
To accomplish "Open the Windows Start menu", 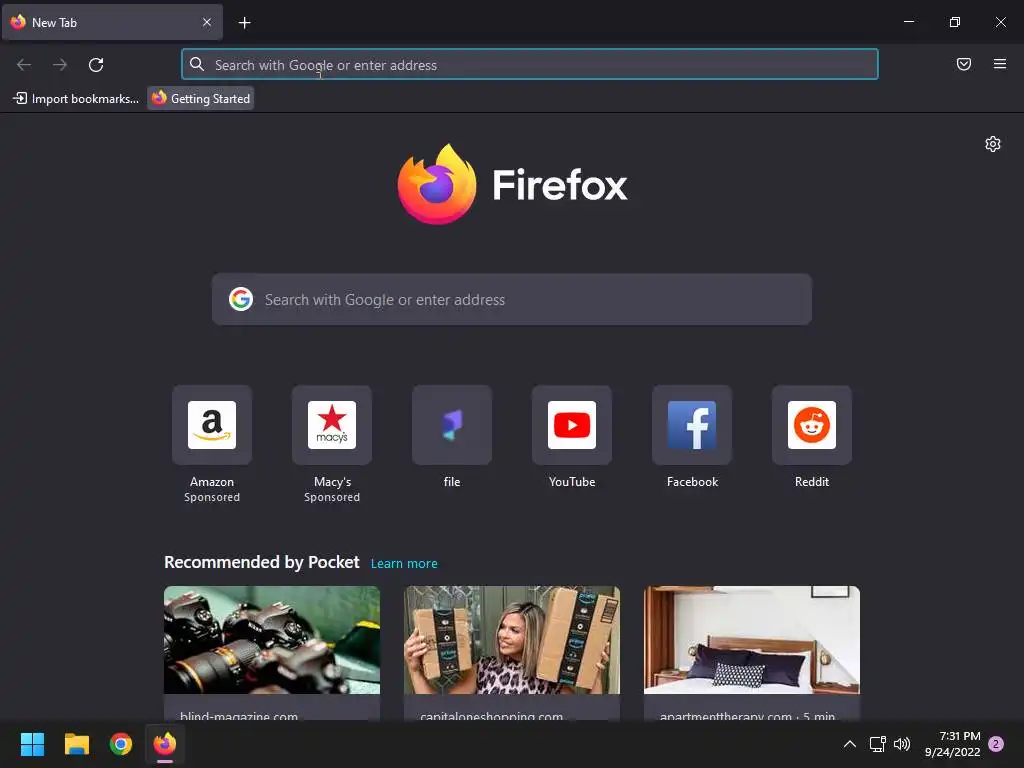I will [x=32, y=744].
